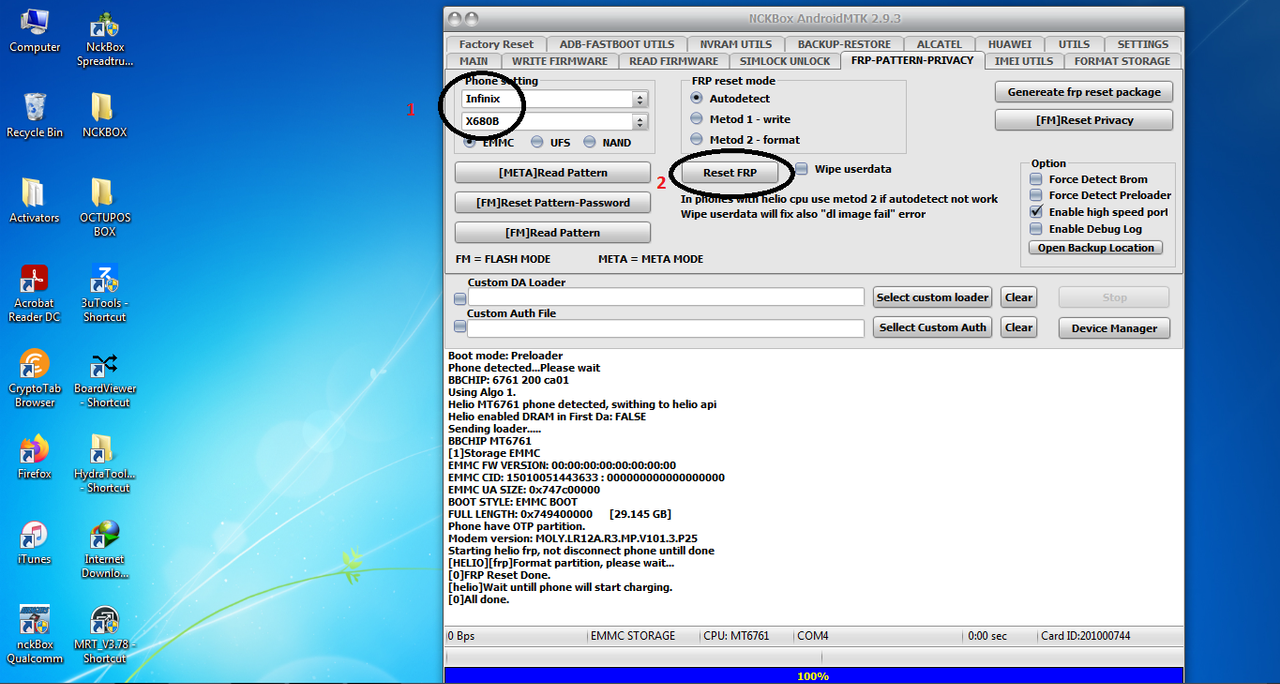This screenshot has height=684, width=1280.
Task: Open HydraTool shortcut icon
Action: pos(105,464)
